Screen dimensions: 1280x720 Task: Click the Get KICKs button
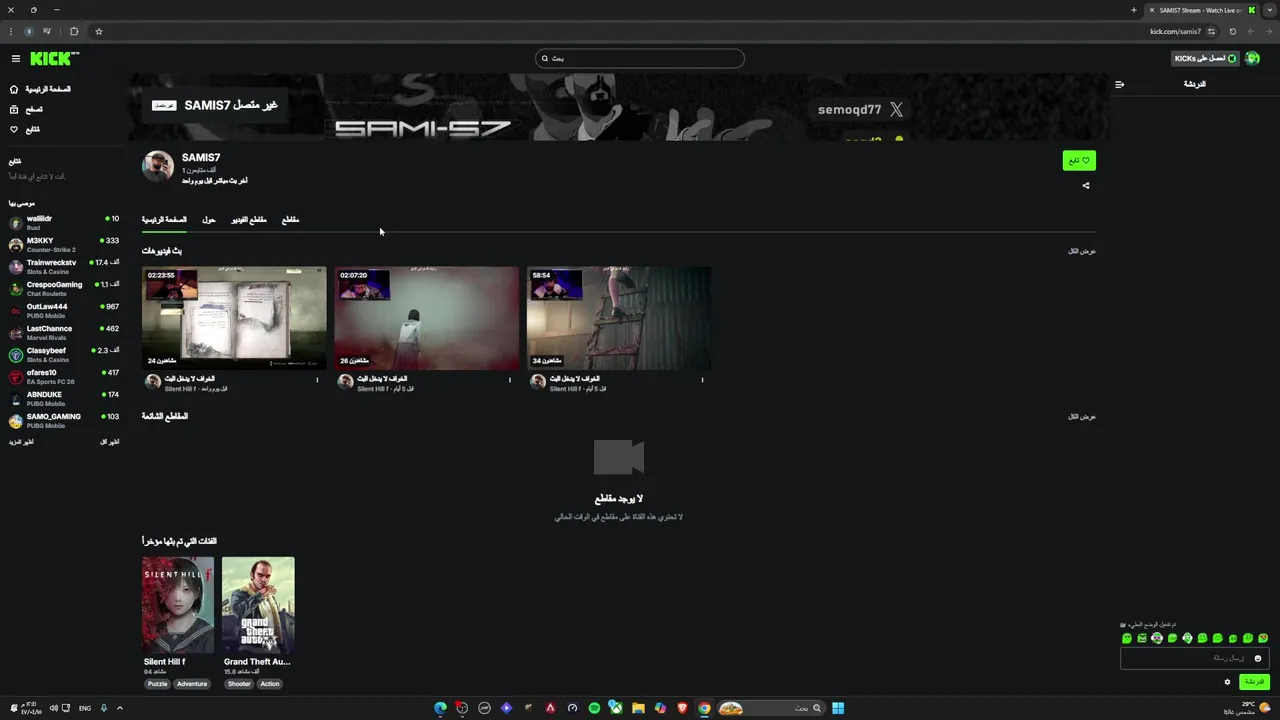coord(1205,58)
